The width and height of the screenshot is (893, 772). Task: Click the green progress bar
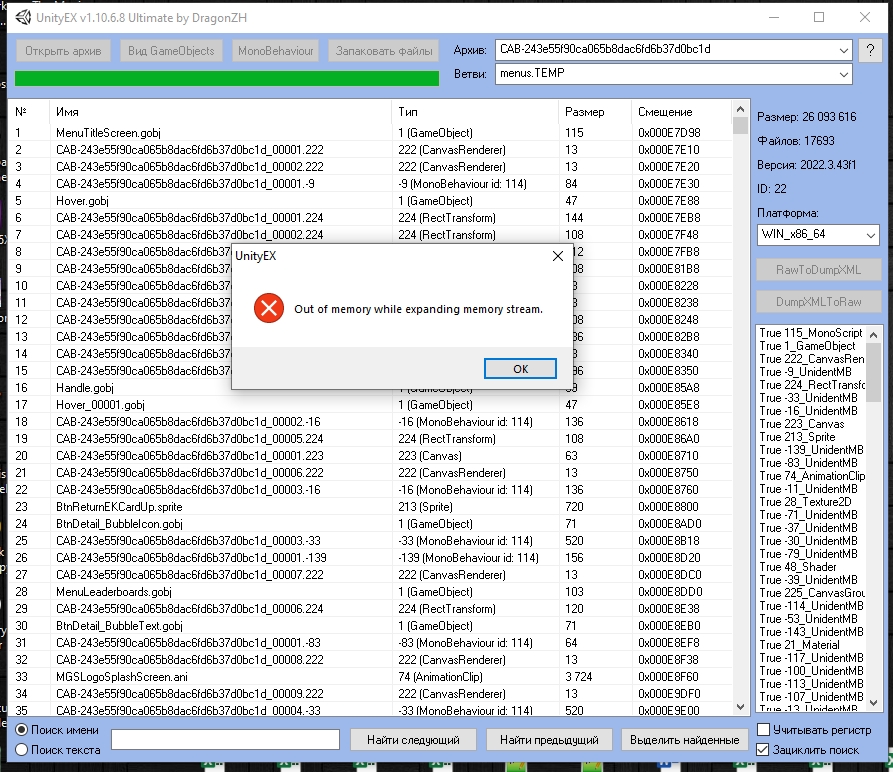pyautogui.click(x=227, y=78)
